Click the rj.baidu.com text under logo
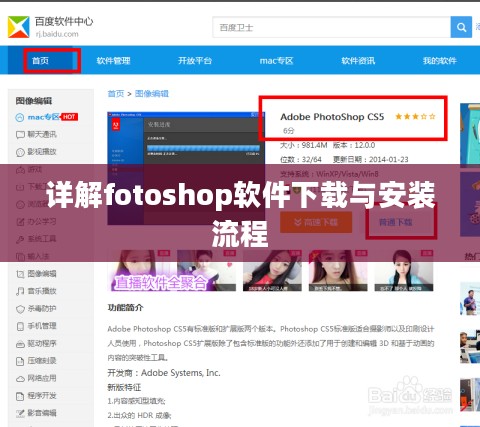The image size is (480, 427). pos(57,34)
